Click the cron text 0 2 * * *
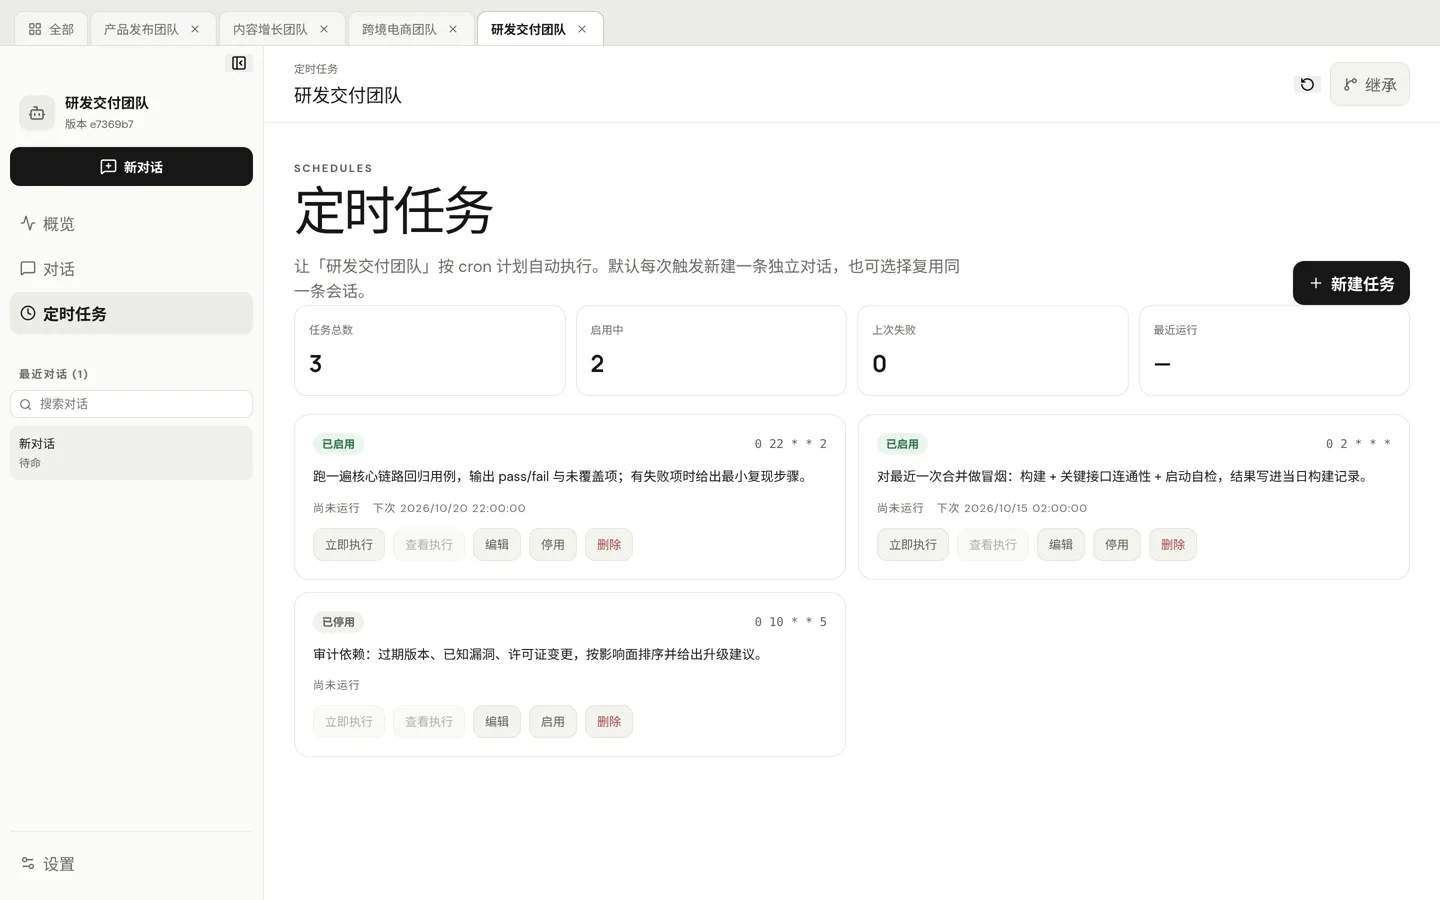Viewport: 1440px width, 900px height. [x=1358, y=444]
